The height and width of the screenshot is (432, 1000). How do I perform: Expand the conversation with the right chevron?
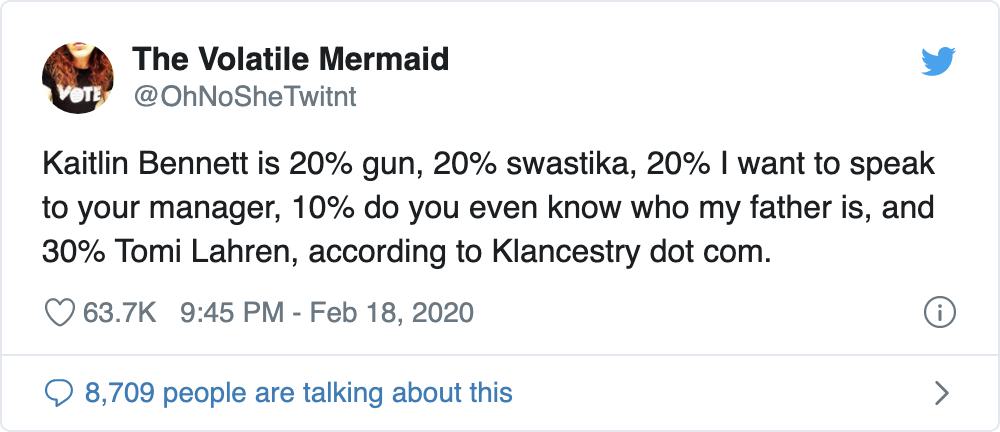pos(942,394)
